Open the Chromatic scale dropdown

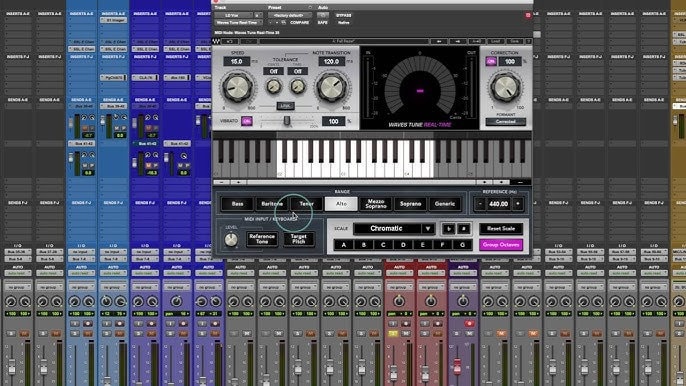pos(394,228)
